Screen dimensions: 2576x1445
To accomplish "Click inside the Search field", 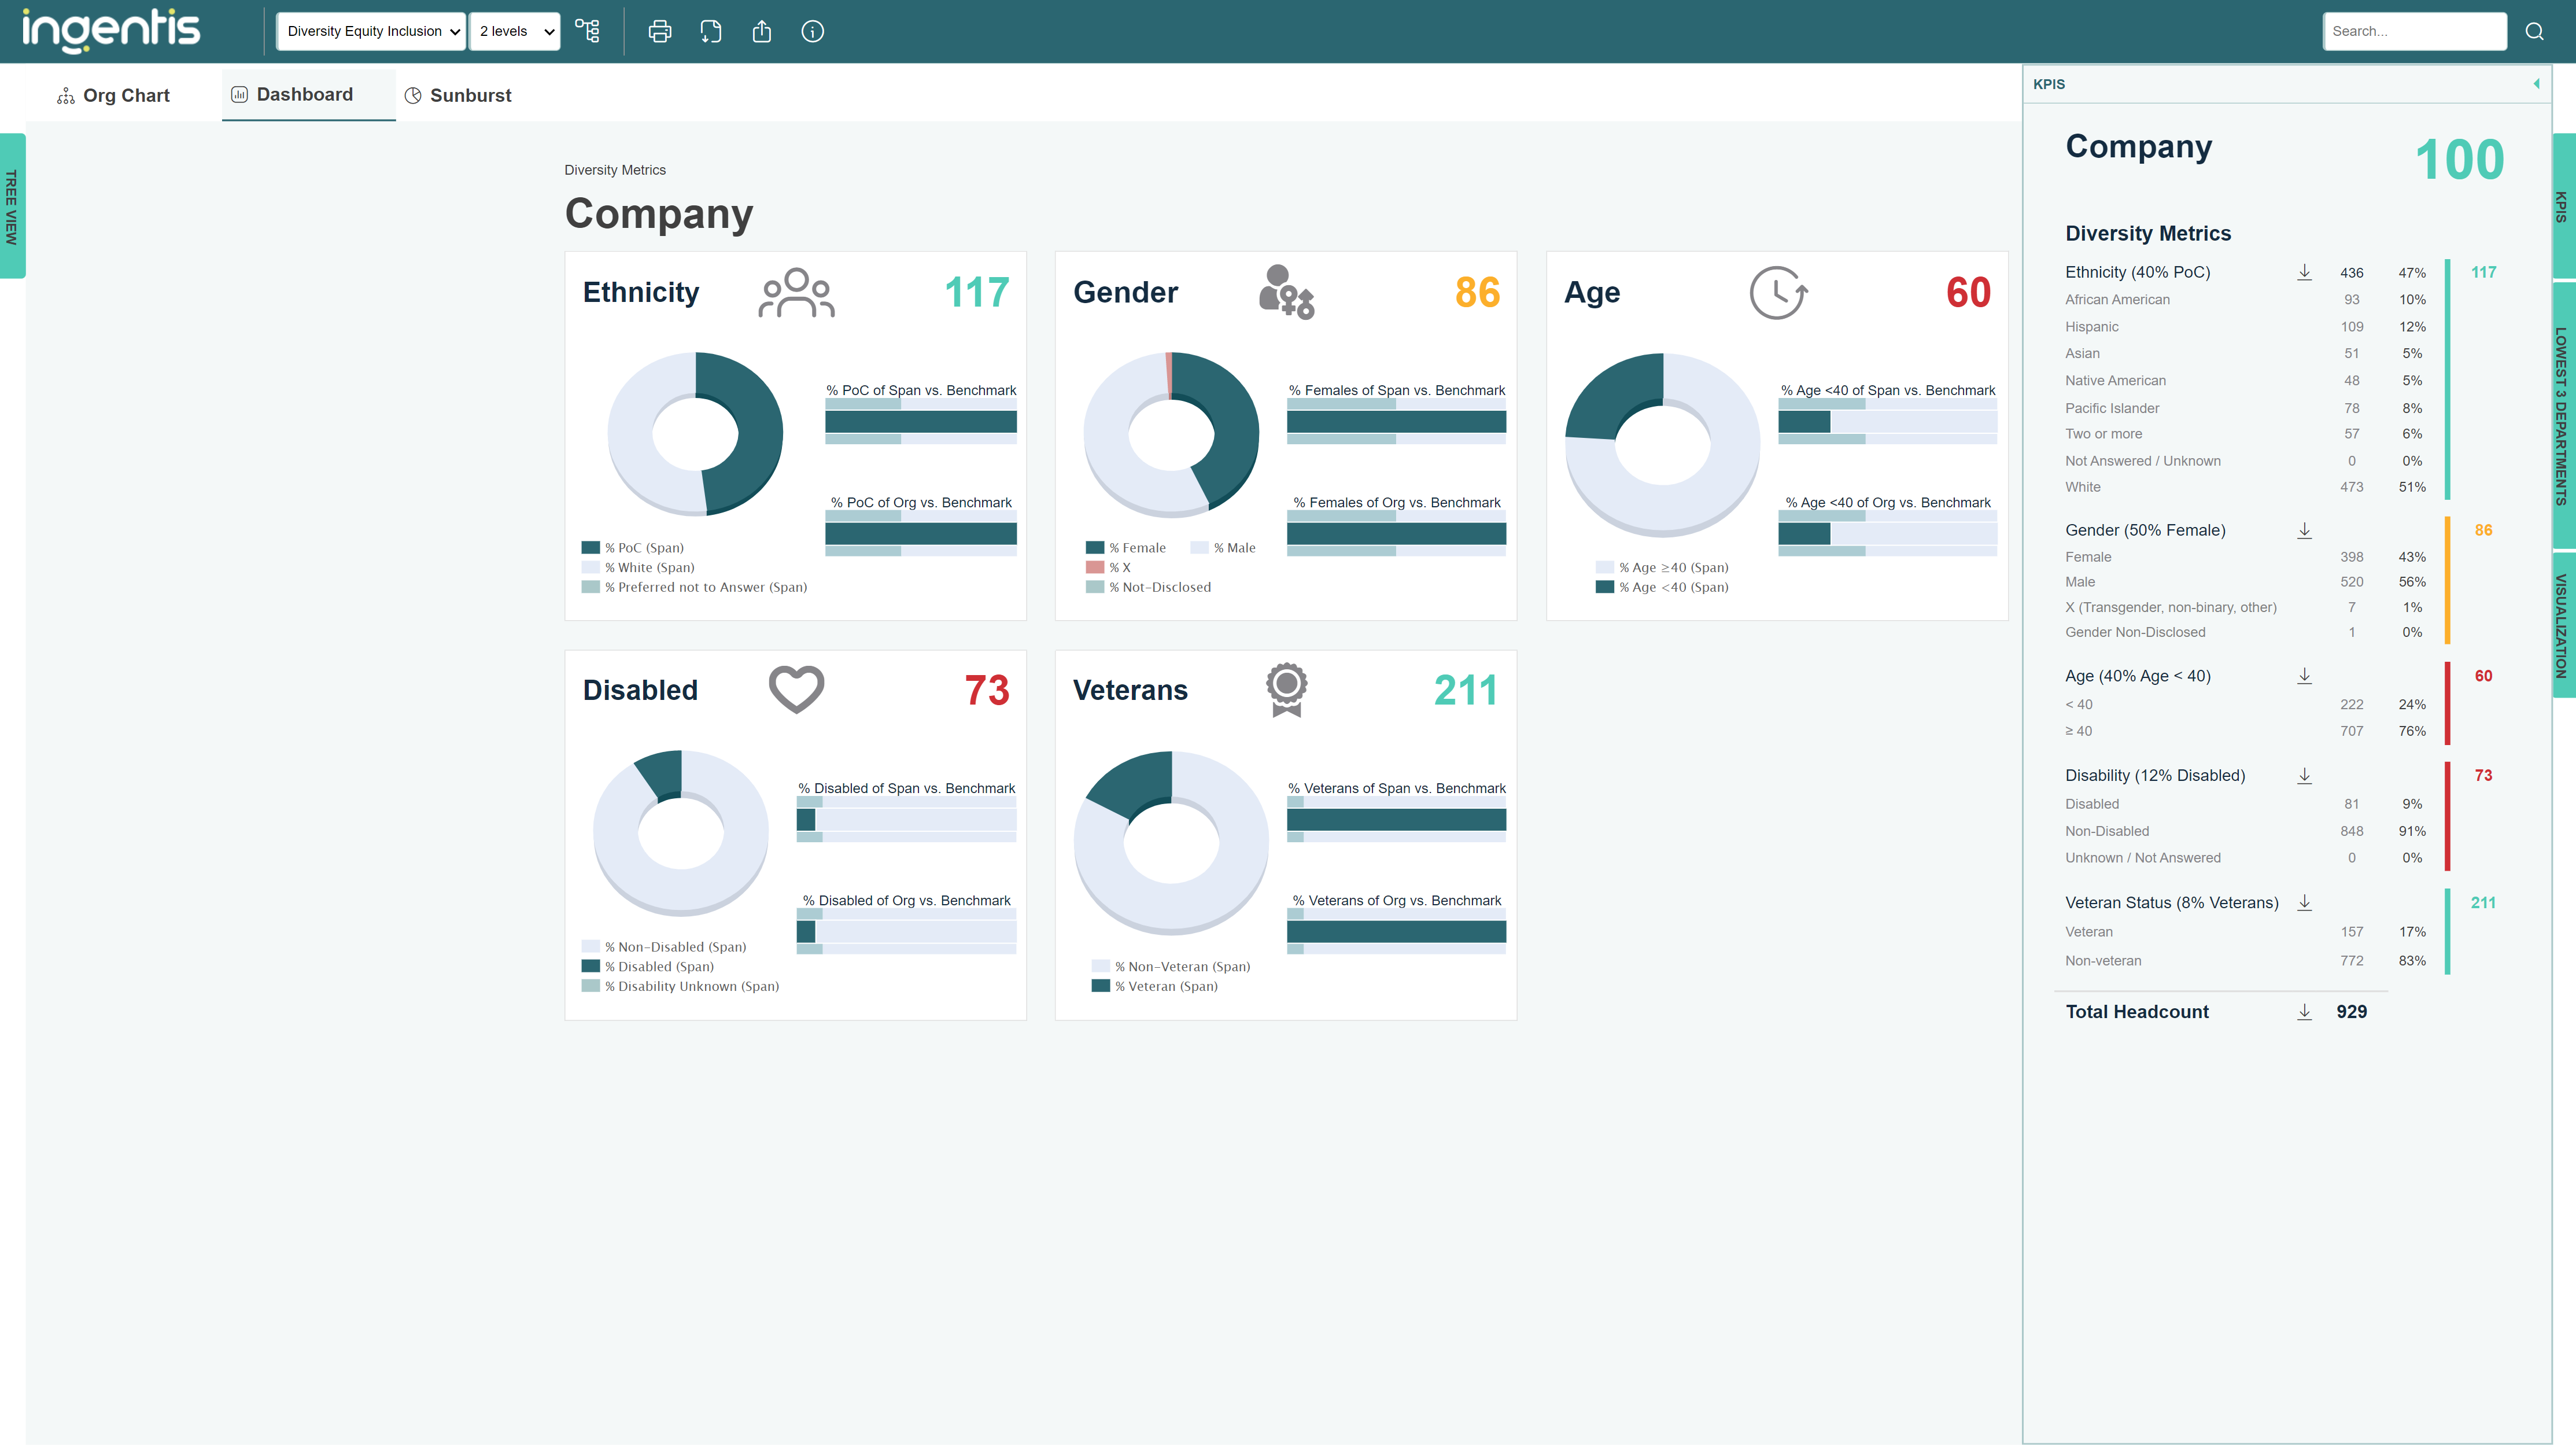I will (2413, 31).
